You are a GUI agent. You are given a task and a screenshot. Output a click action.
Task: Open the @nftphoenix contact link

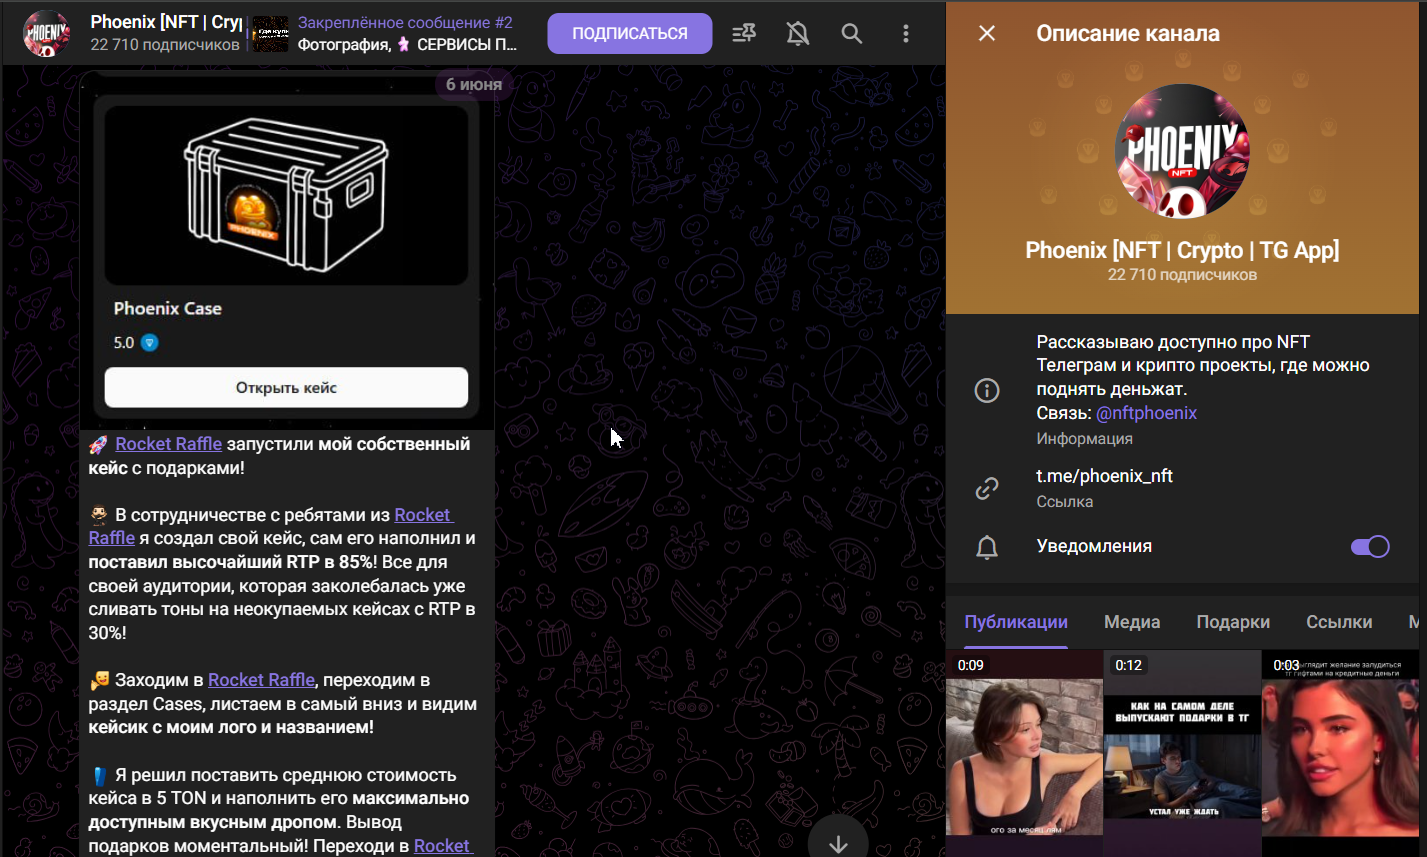(1146, 413)
